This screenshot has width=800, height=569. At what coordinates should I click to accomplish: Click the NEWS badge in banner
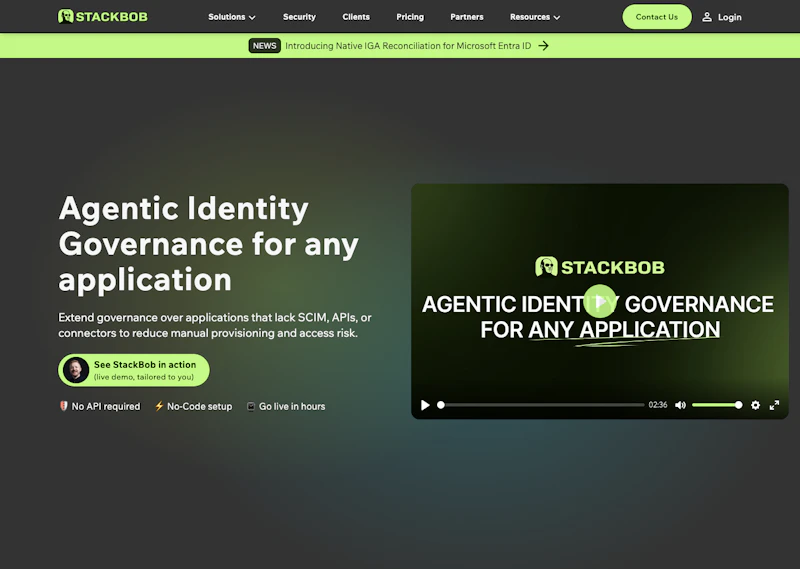click(x=264, y=46)
